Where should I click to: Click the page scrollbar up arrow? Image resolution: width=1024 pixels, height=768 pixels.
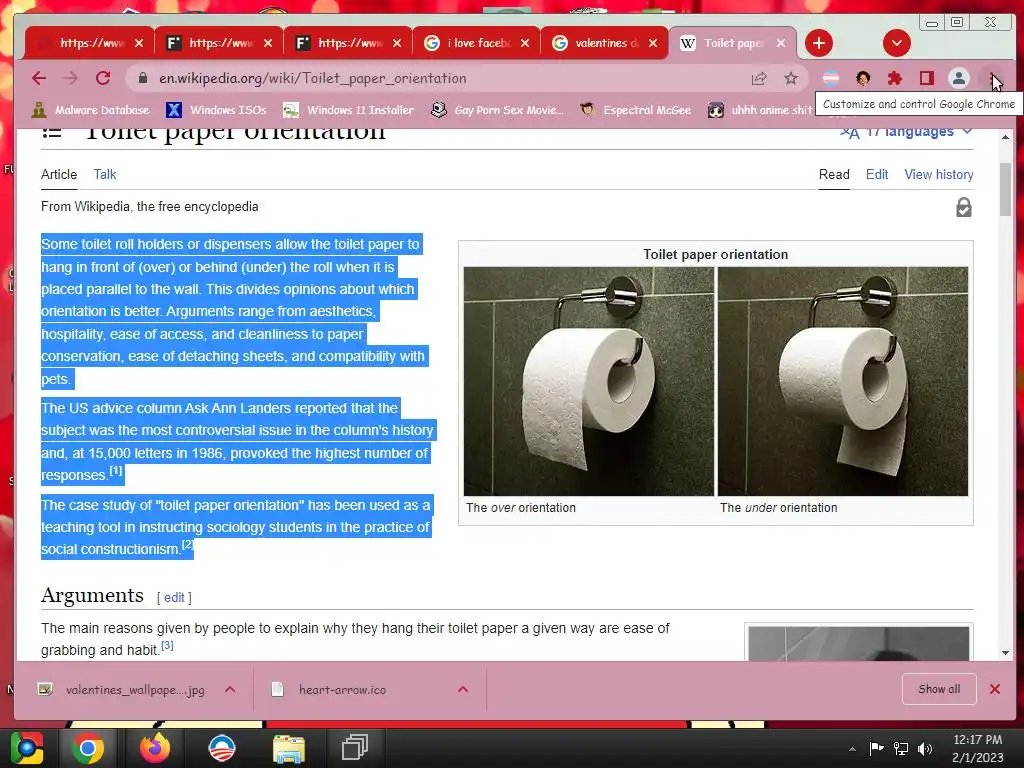[1005, 137]
